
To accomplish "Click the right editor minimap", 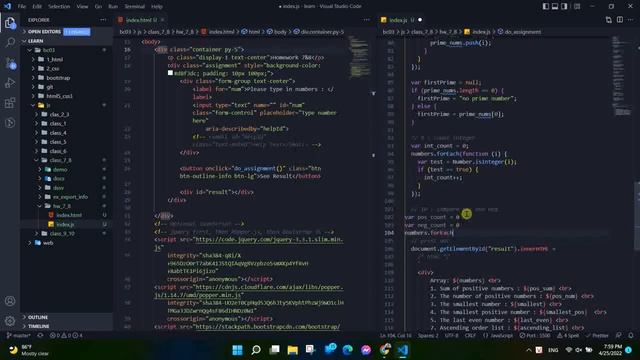I will coord(622,76).
